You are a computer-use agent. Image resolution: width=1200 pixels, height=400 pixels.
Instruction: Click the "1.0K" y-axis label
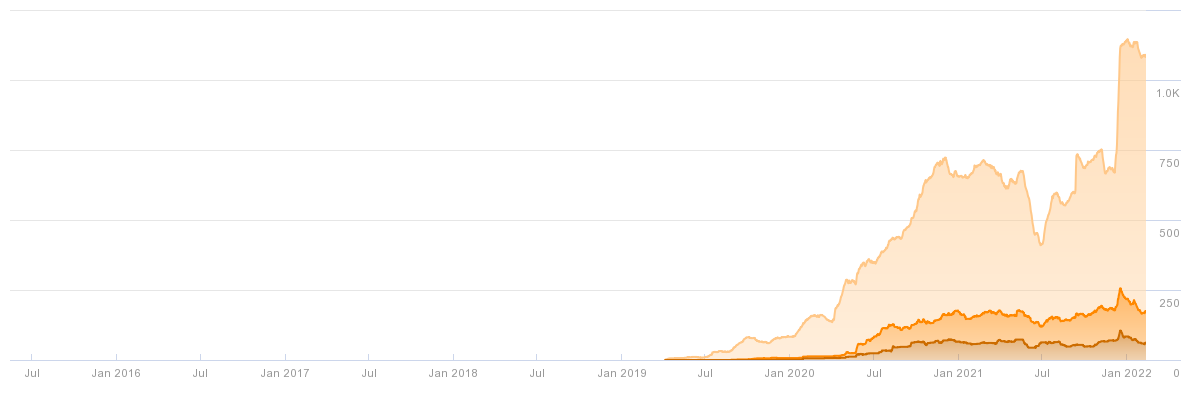coord(1168,93)
